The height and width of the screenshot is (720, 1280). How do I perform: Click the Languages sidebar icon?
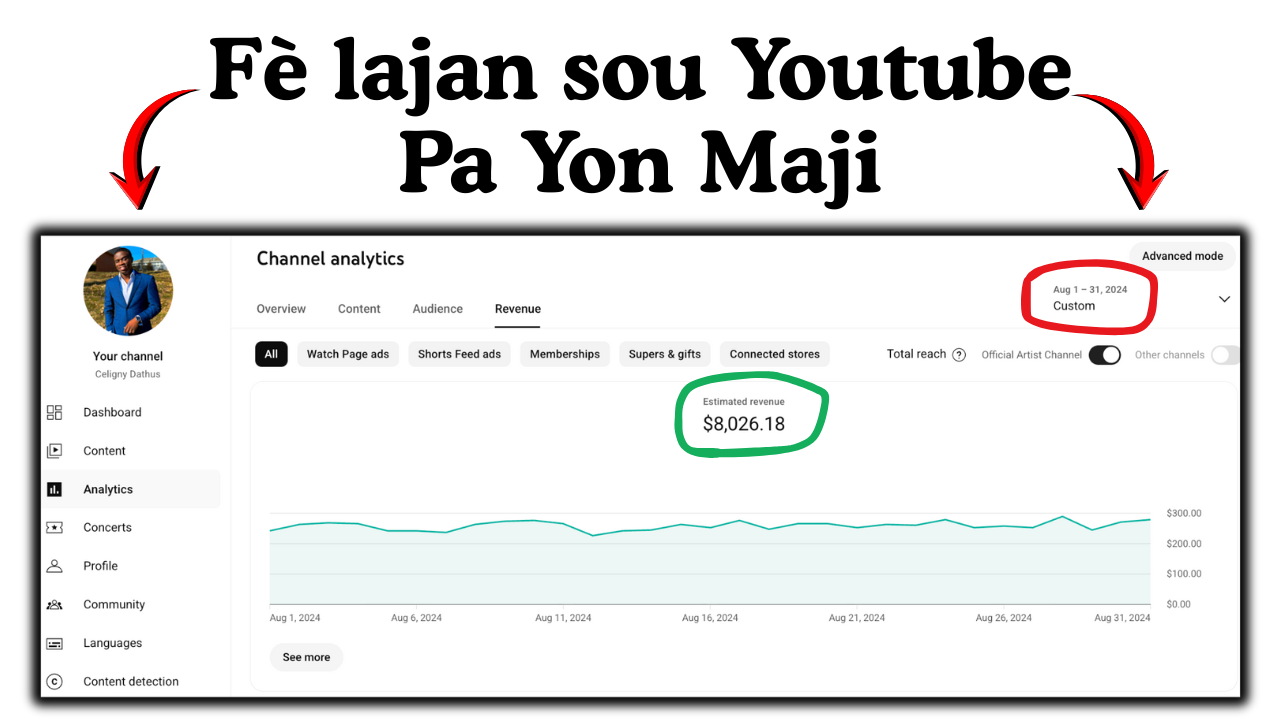[x=55, y=643]
